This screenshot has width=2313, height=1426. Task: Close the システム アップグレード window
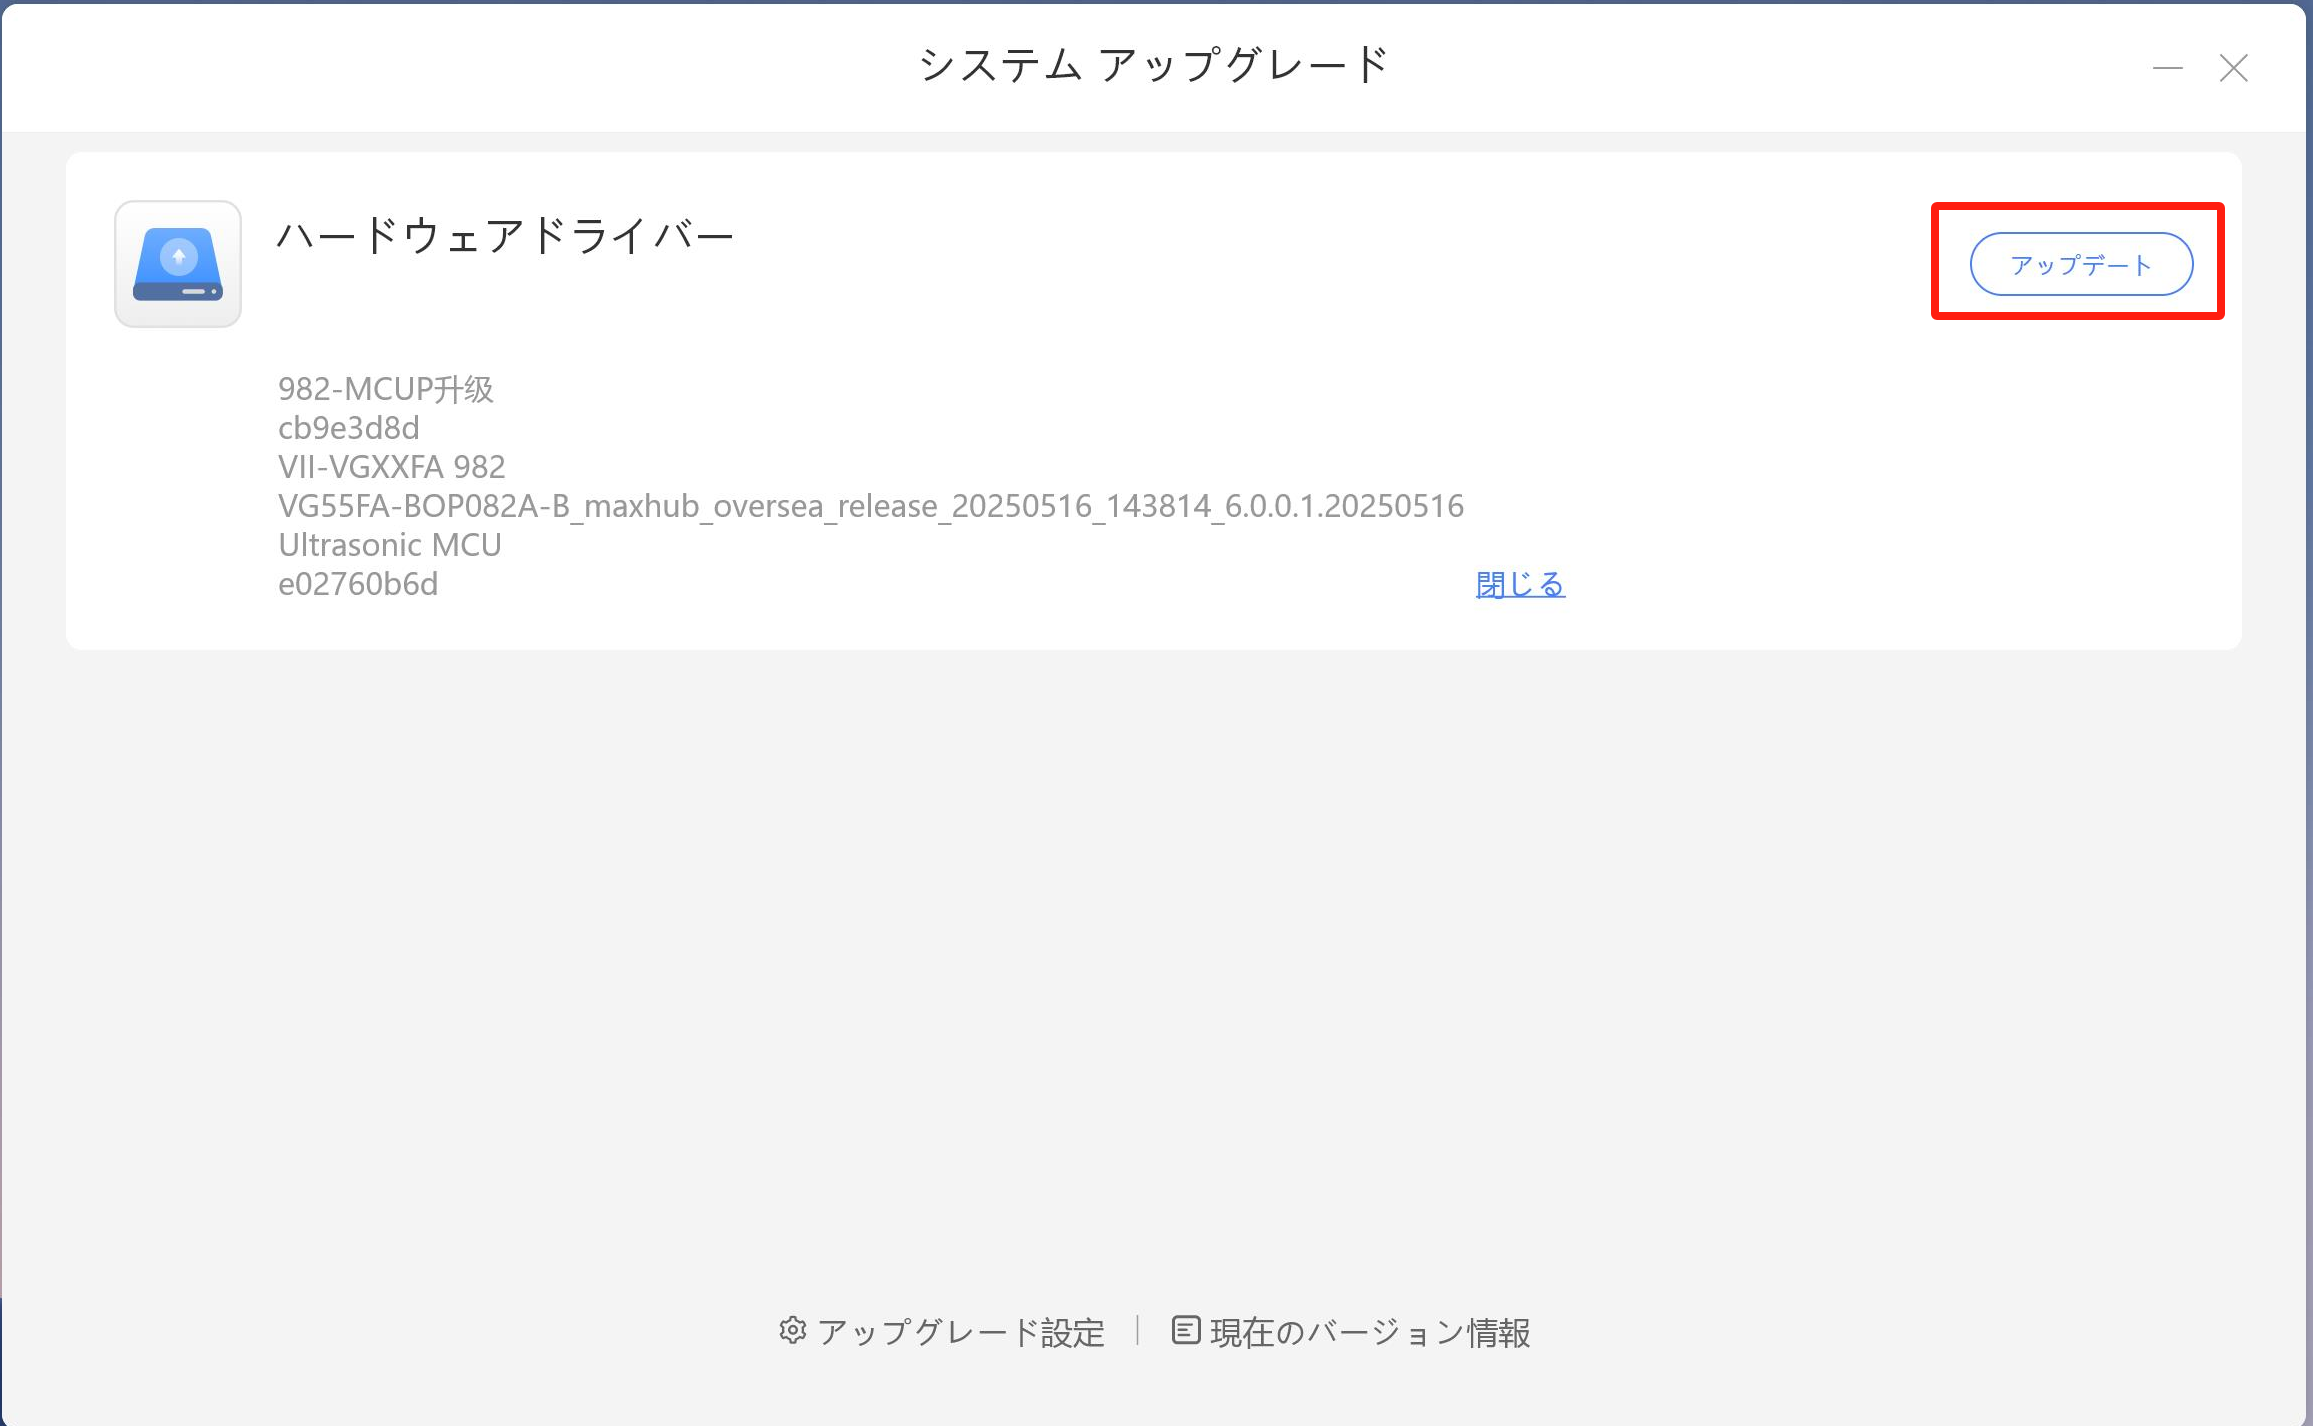(x=2233, y=68)
